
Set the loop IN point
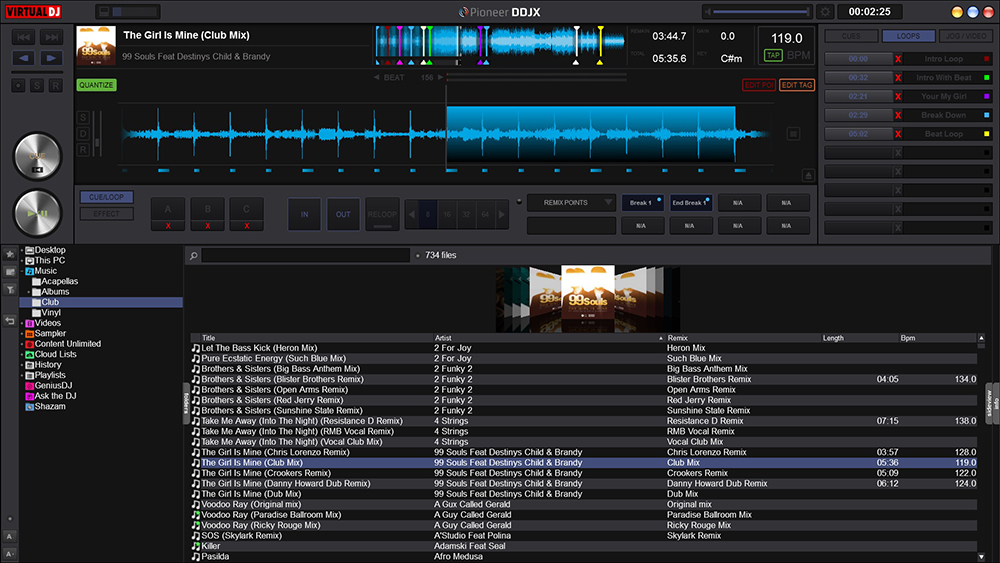point(304,214)
